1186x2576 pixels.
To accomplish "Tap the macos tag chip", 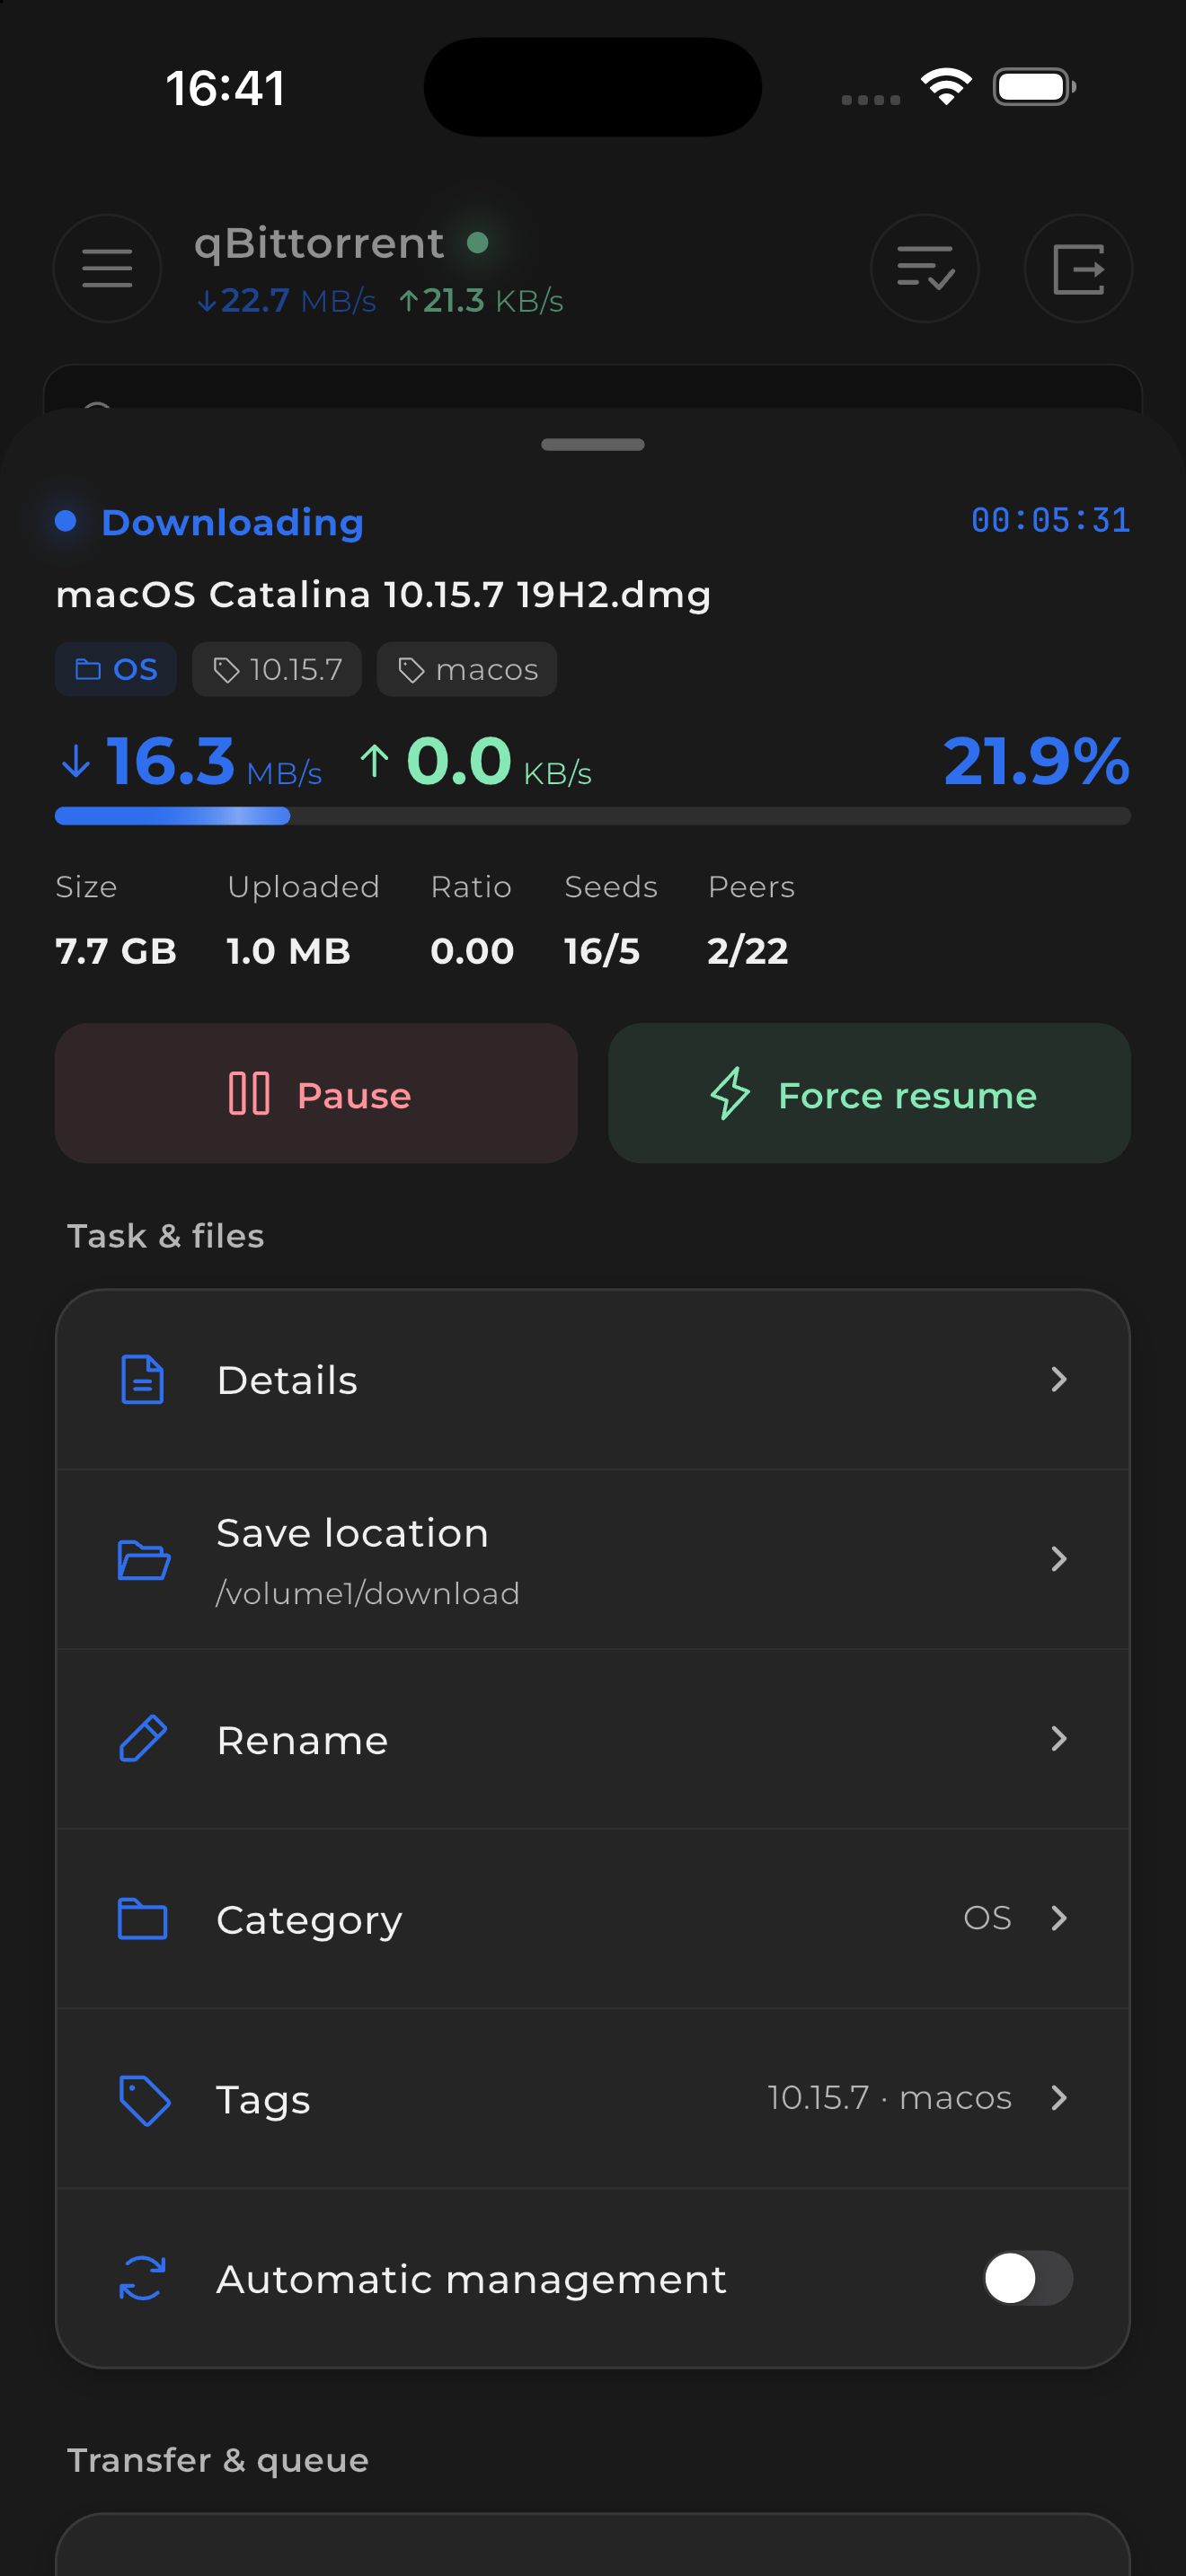I will click(x=467, y=669).
